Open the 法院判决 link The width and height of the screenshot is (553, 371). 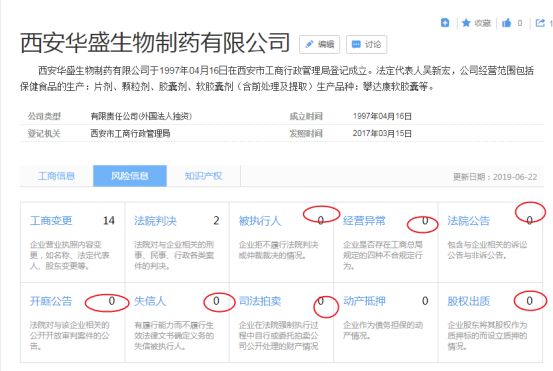(x=156, y=221)
